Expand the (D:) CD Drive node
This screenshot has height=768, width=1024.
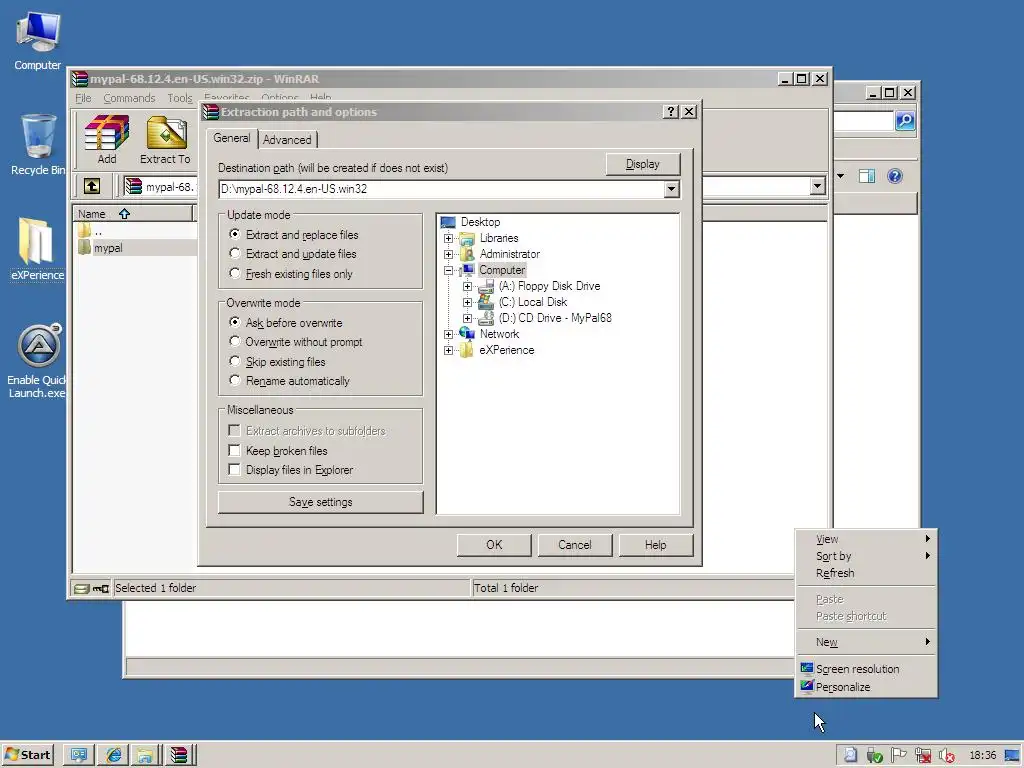[x=468, y=318]
